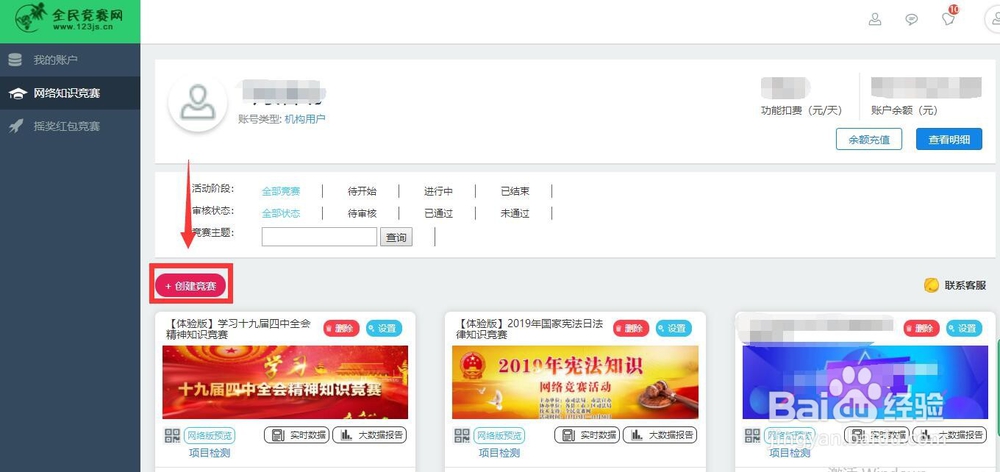Click the 十九届四中全会 banner thumbnail
Screen dimensions: 1000x472
coord(285,382)
